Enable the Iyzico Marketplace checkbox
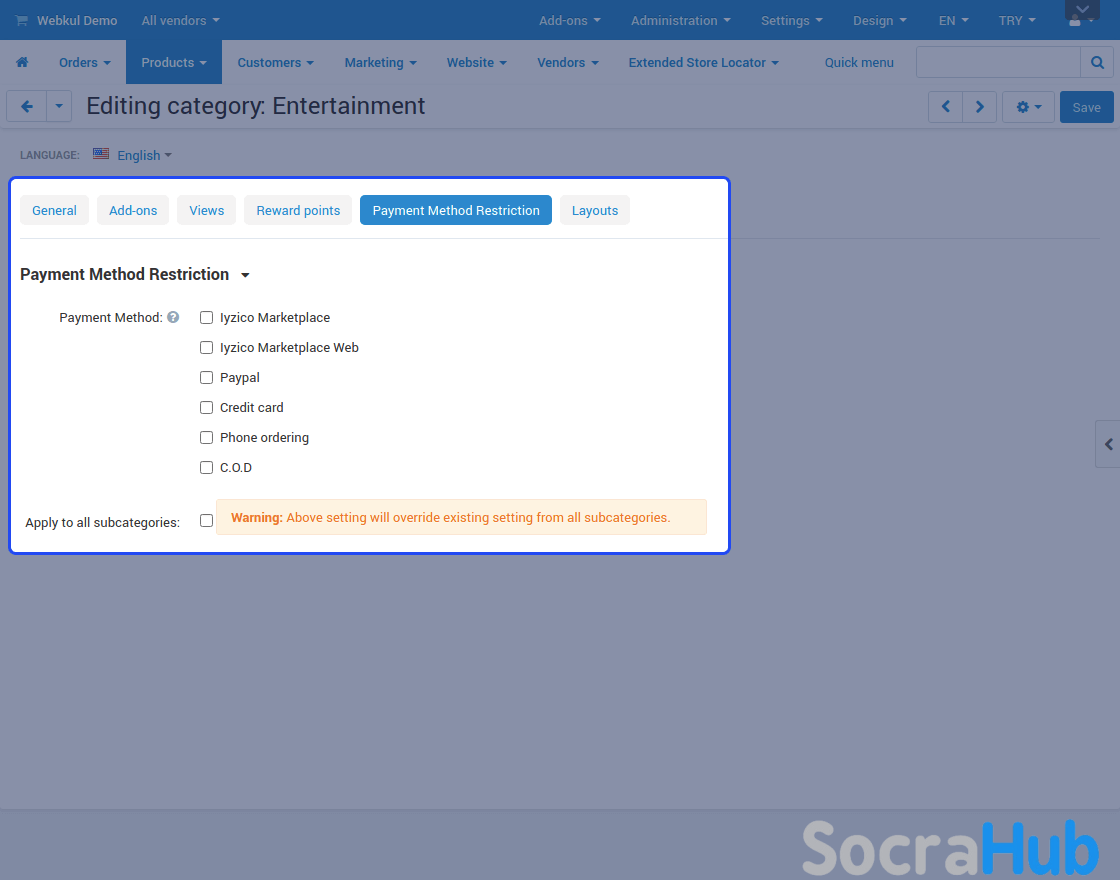The width and height of the screenshot is (1120, 880). (x=207, y=318)
